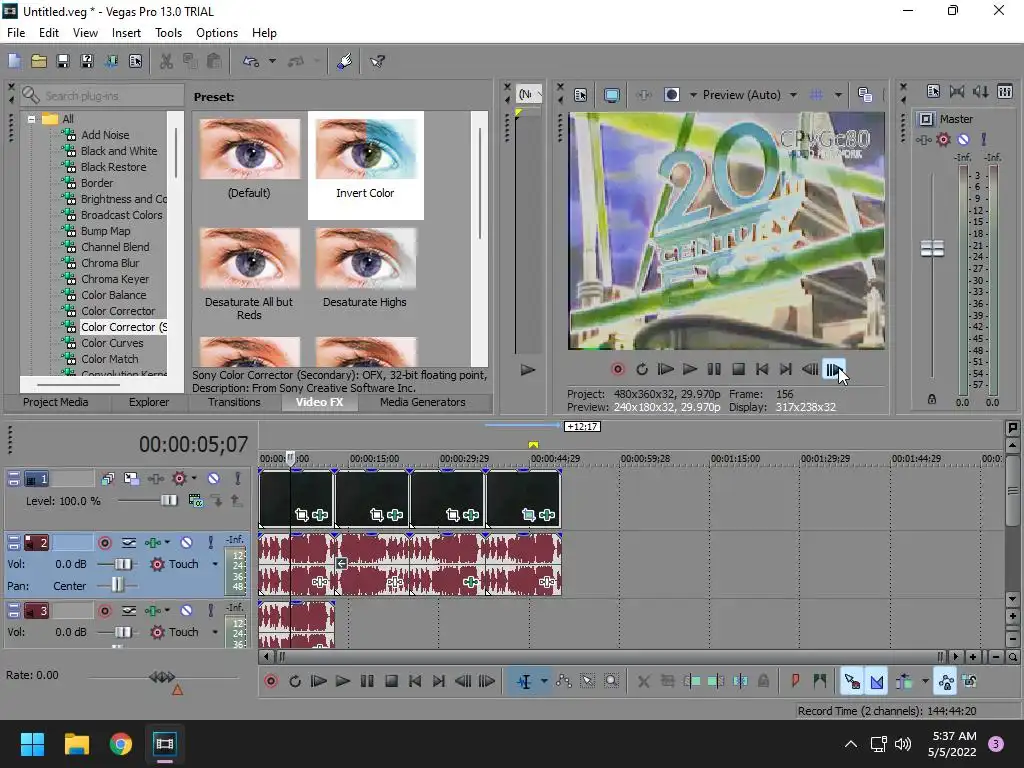Collapse the All plug-ins tree node

click(x=31, y=119)
